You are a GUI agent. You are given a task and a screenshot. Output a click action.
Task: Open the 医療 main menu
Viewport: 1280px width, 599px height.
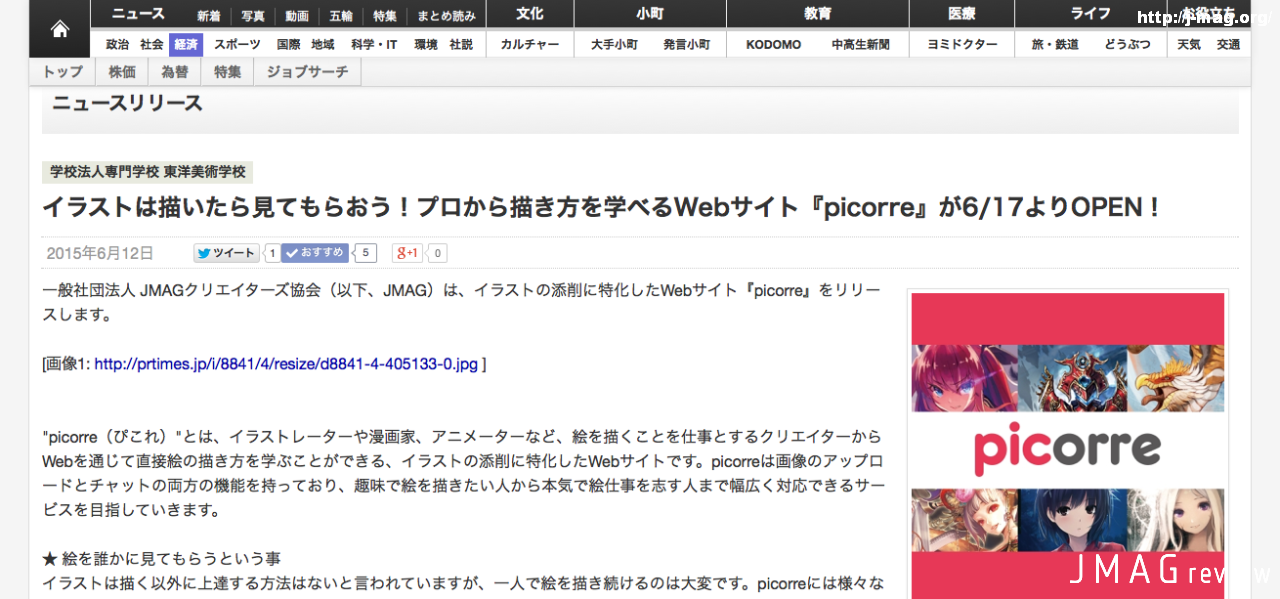click(962, 14)
